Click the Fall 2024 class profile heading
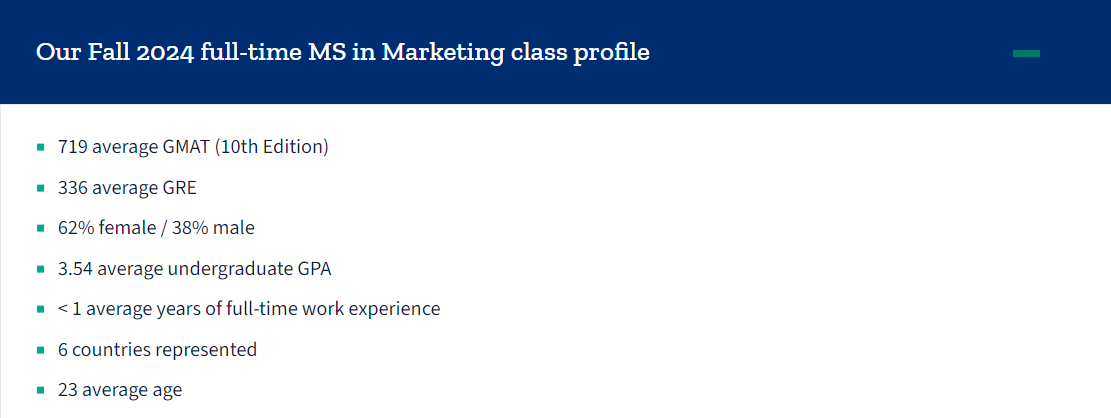Image resolution: width=1111 pixels, height=418 pixels. [x=342, y=52]
